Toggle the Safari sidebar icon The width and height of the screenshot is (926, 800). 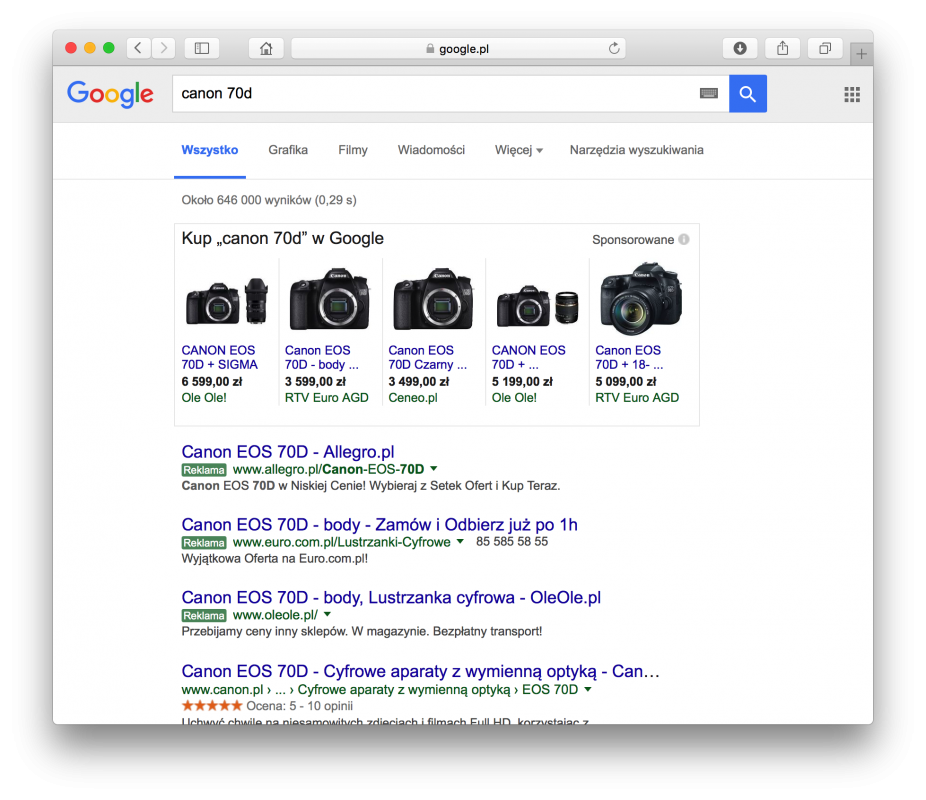point(201,47)
